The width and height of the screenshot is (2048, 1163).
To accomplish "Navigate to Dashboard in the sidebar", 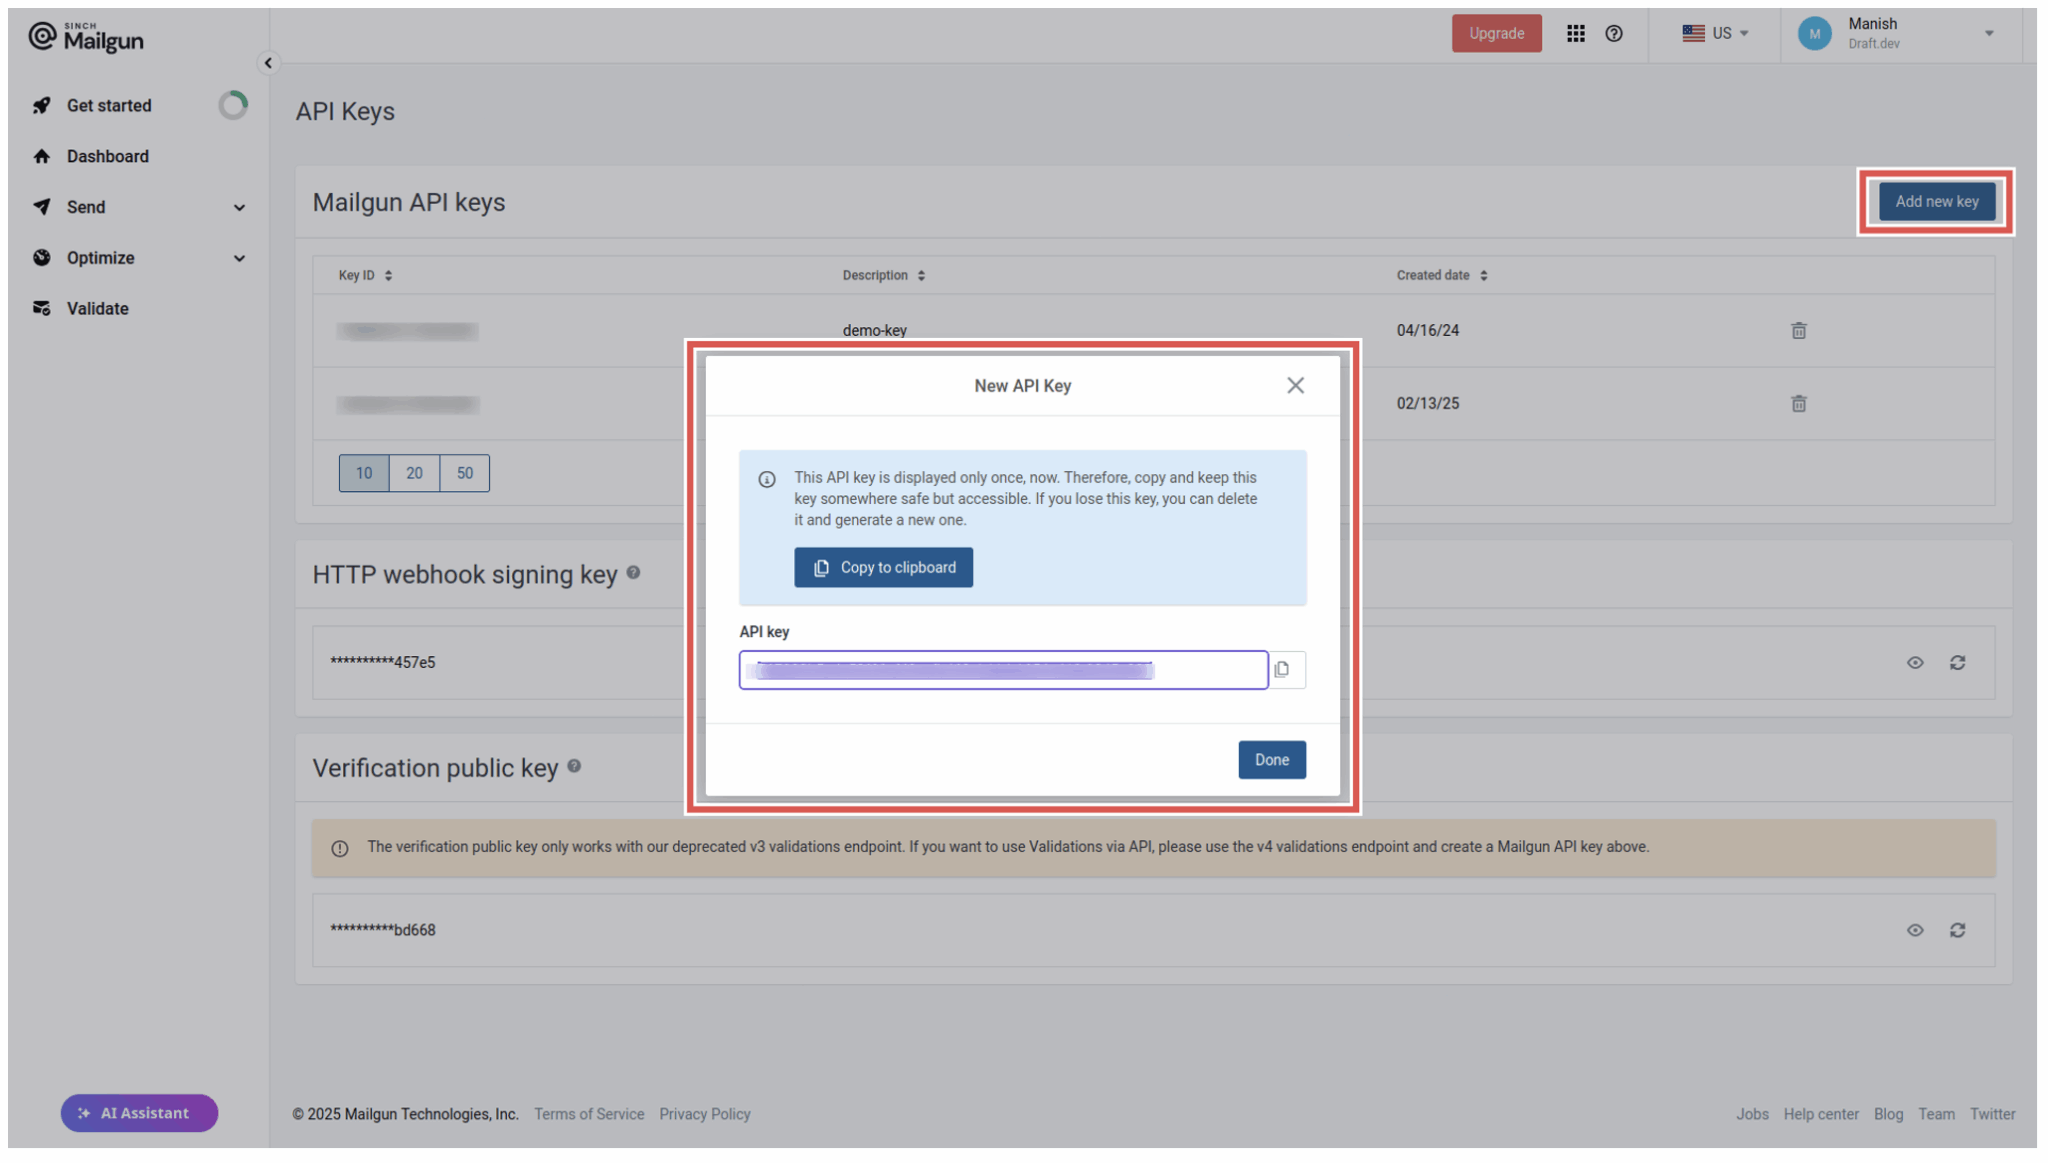I will click(x=107, y=156).
